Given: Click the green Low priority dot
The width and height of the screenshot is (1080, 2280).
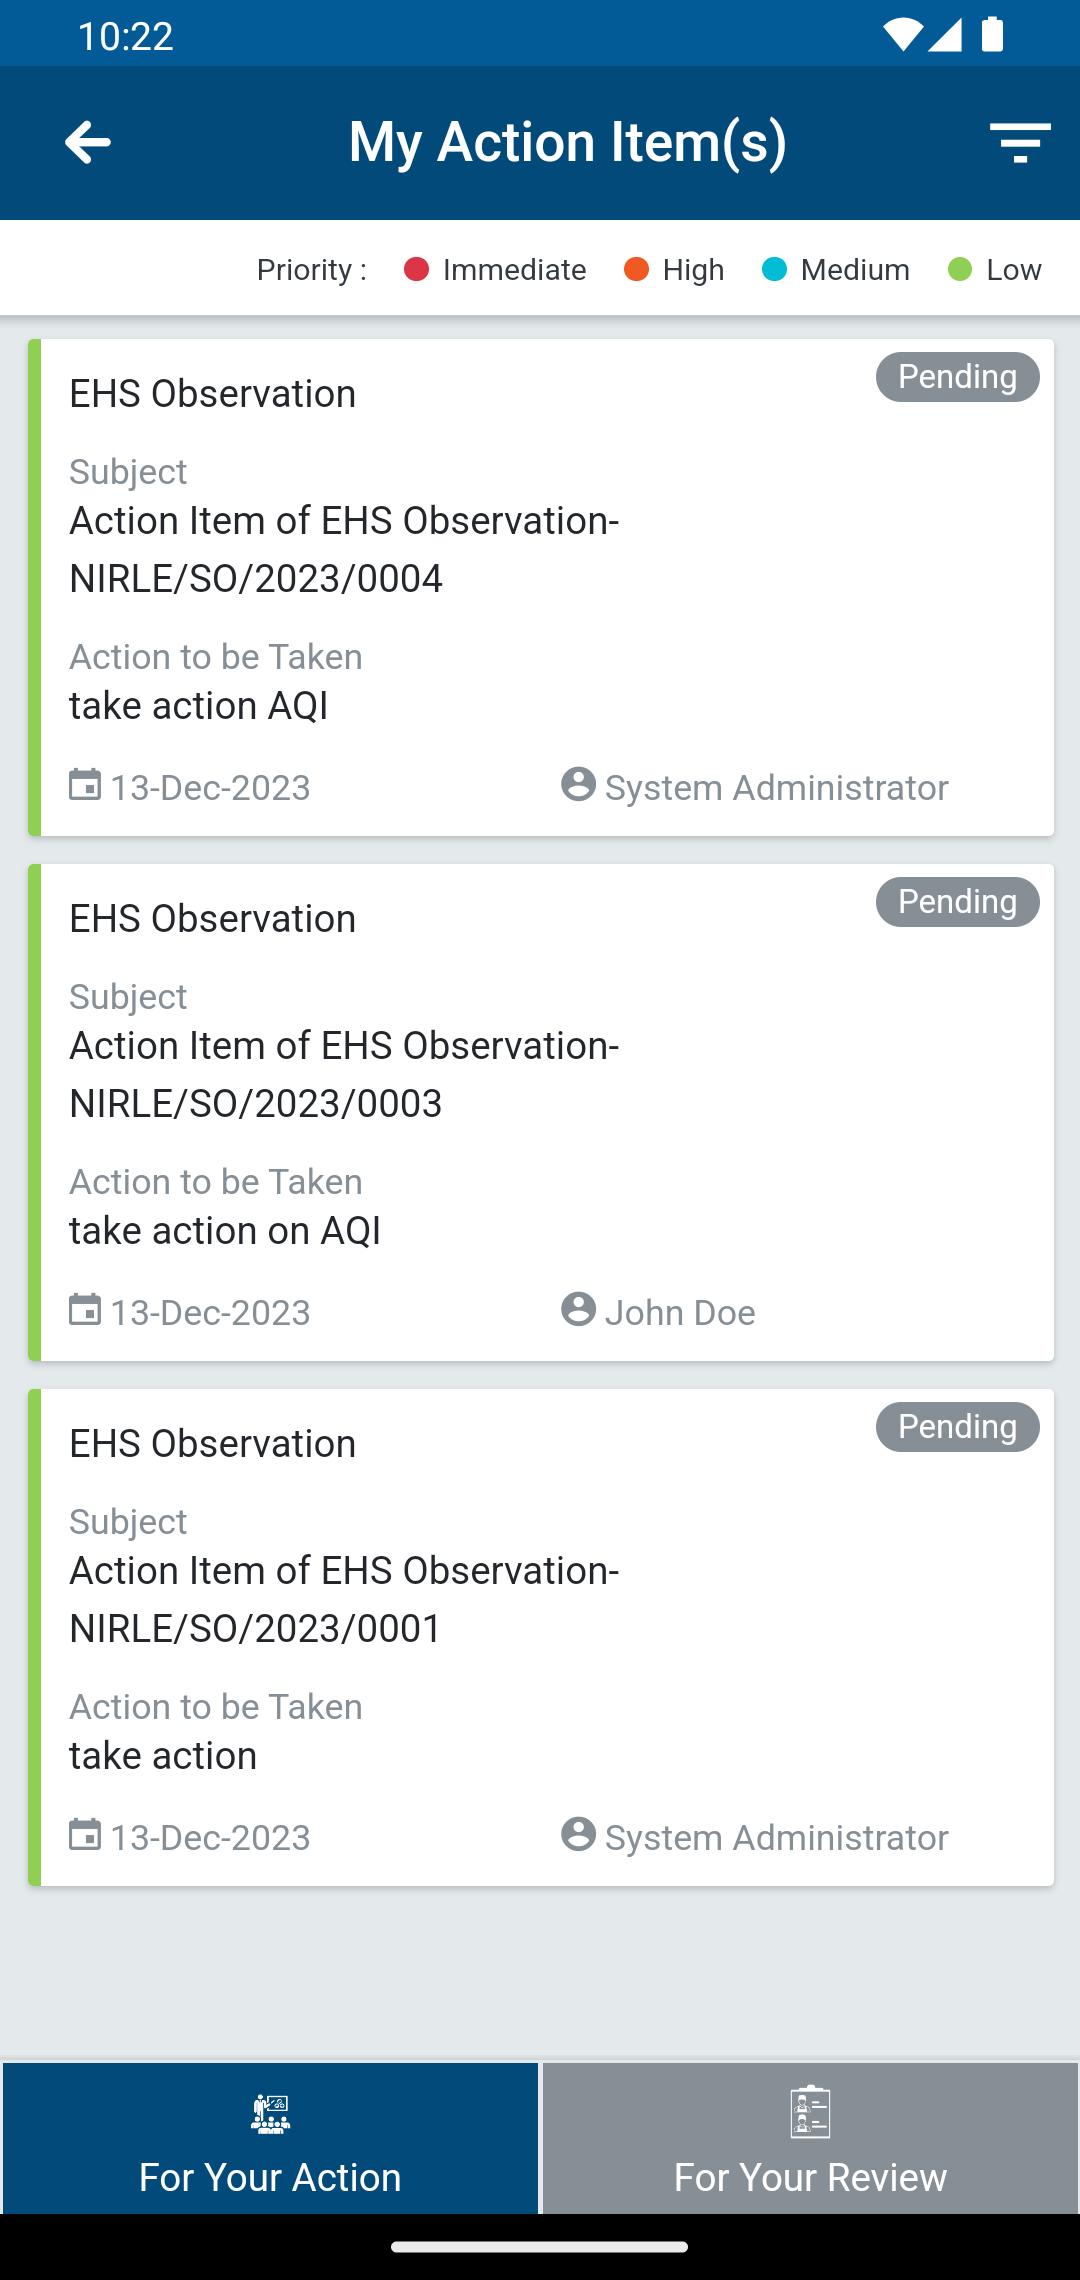Looking at the screenshot, I should 960,270.
